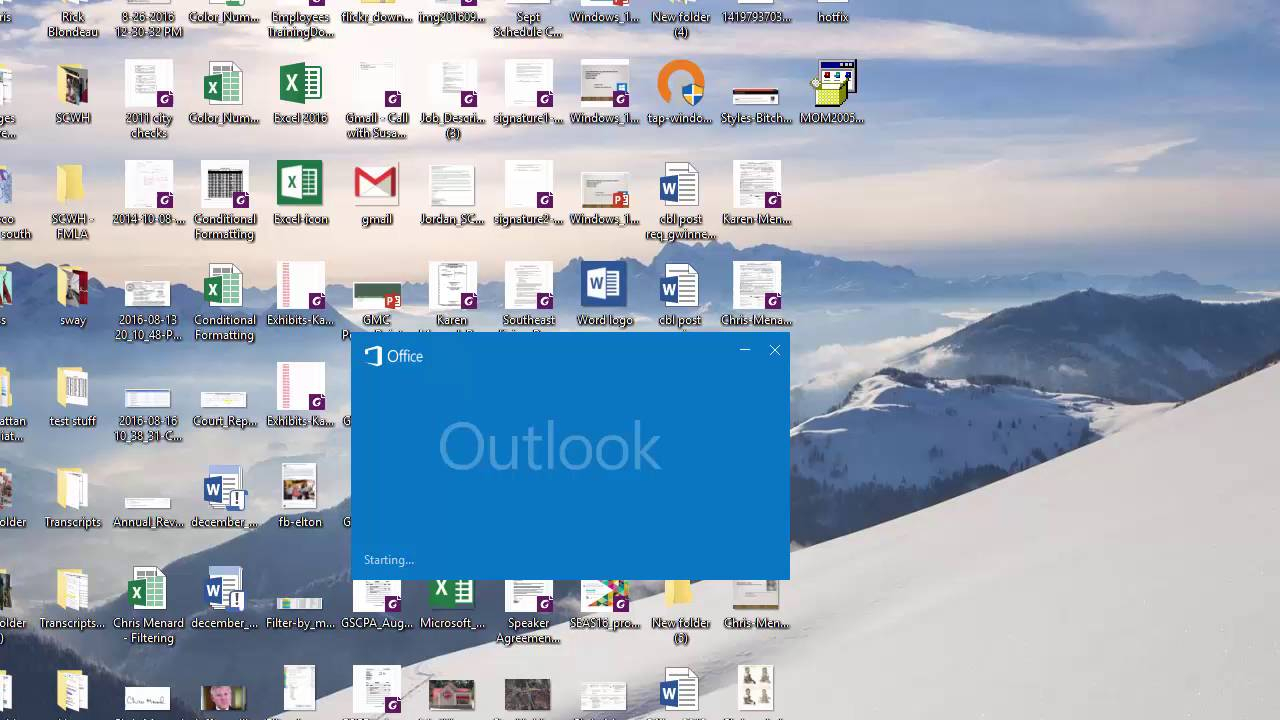Select the New folder (4) label

click(680, 24)
